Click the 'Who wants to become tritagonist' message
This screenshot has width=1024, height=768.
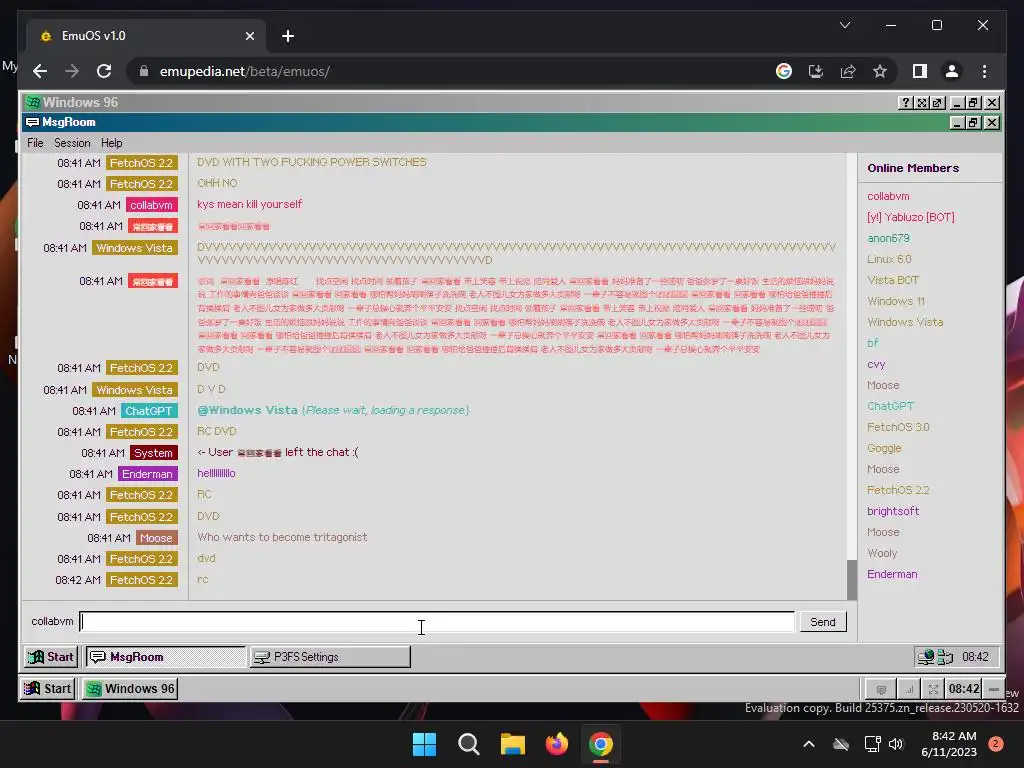[x=282, y=537]
